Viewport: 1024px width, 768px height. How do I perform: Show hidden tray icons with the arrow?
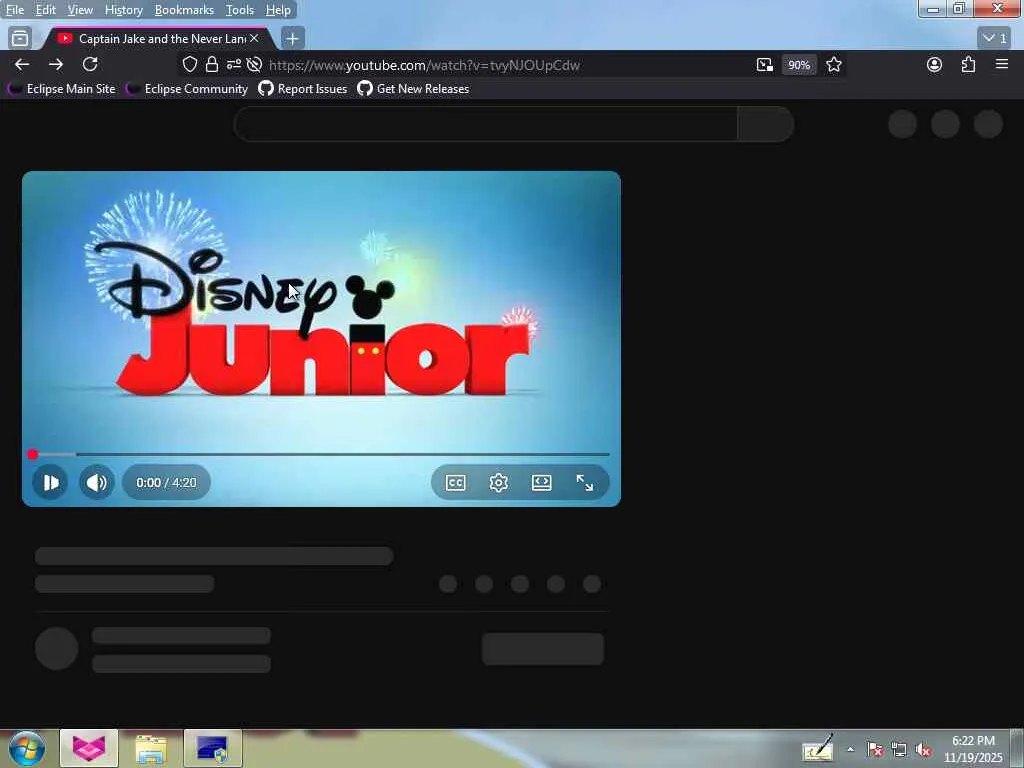tap(850, 749)
